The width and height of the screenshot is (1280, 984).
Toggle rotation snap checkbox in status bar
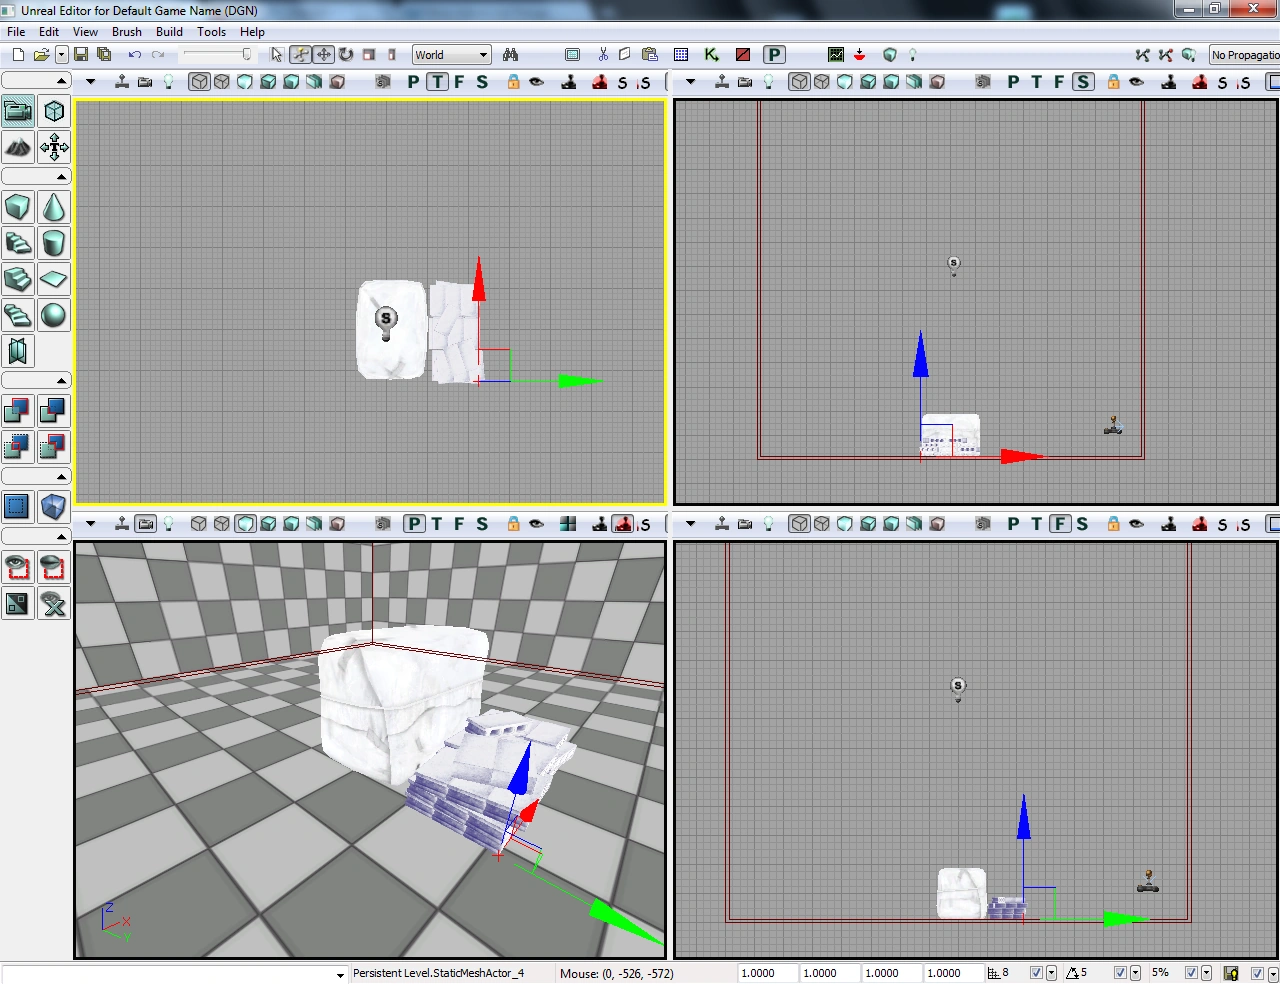tap(1120, 973)
